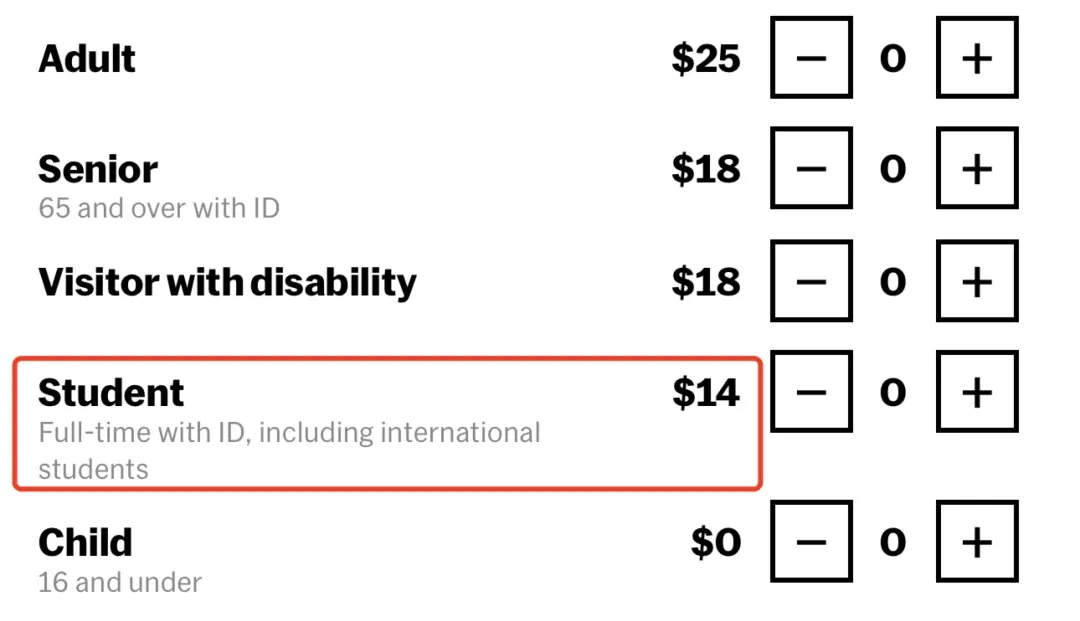
Task: Increase Adult ticket quantity with plus
Action: pyautogui.click(x=976, y=58)
